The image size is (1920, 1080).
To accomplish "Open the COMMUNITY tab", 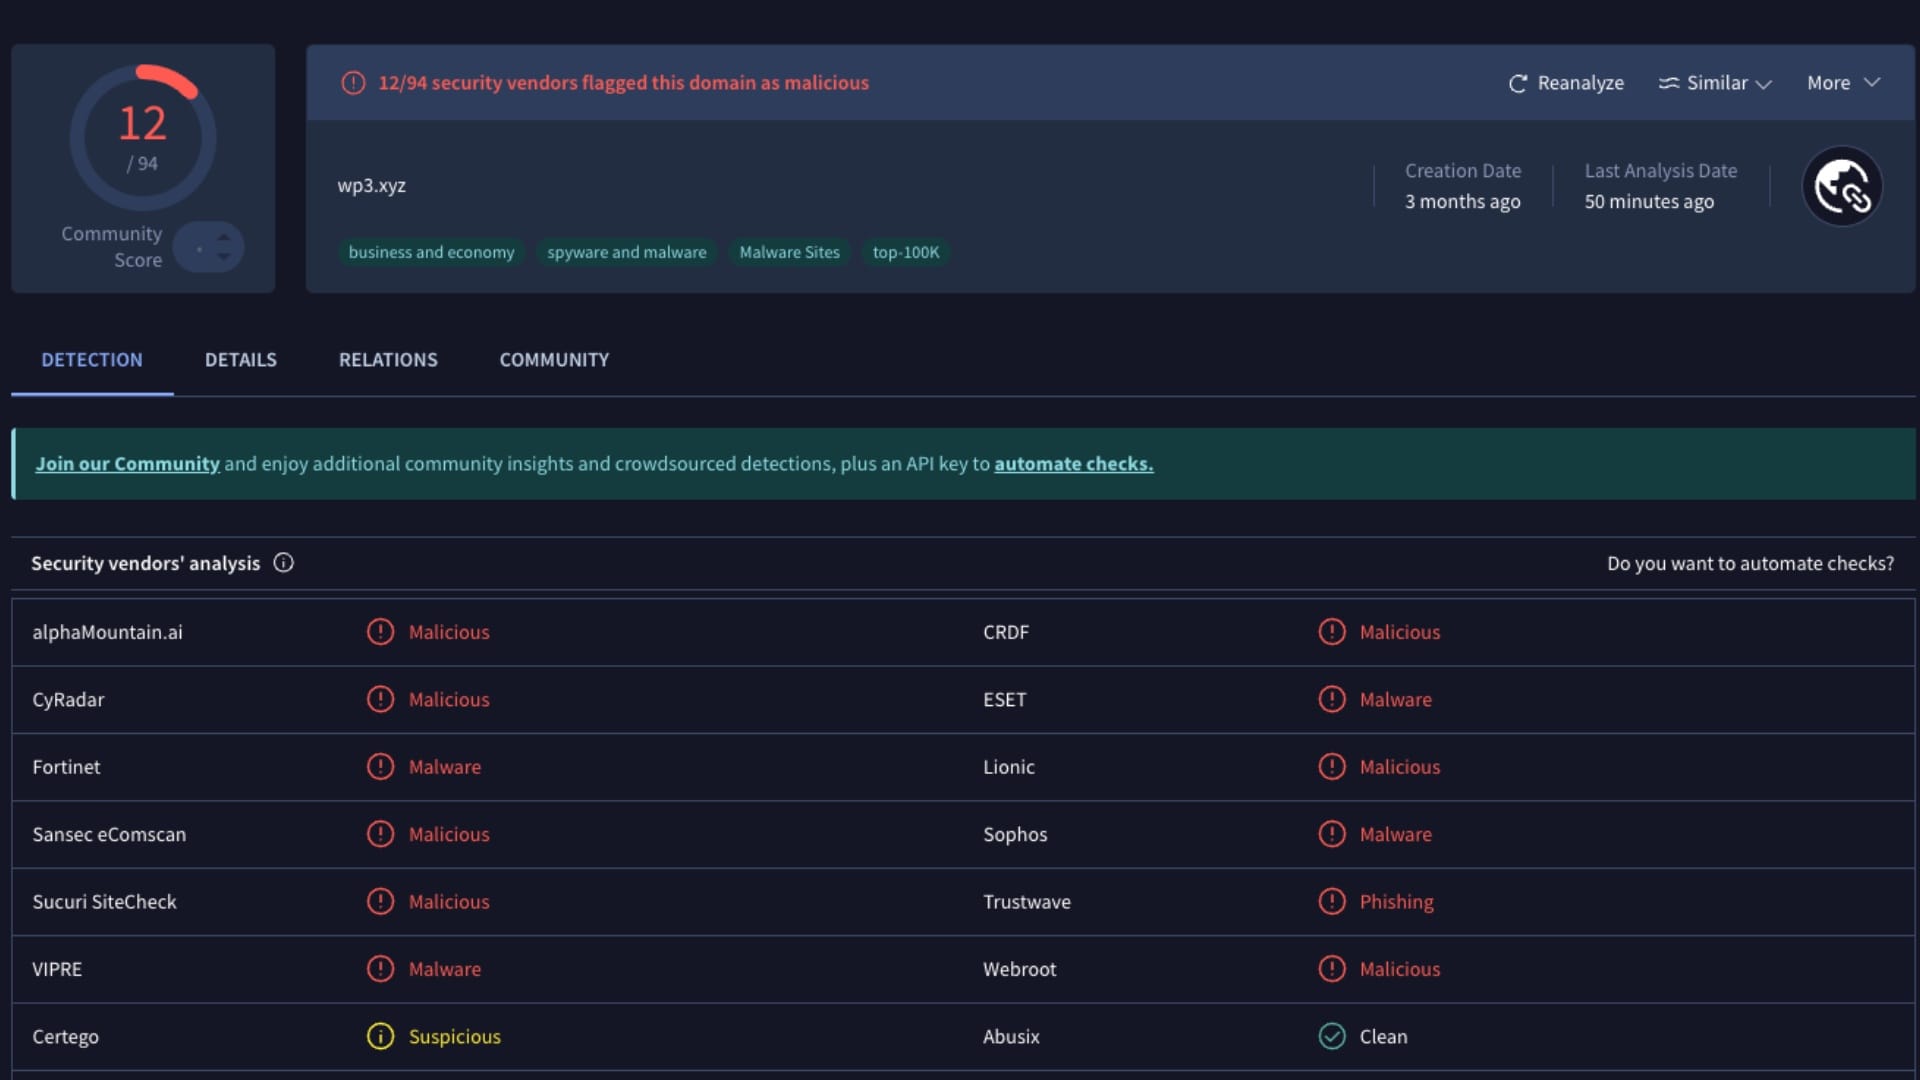I will tap(554, 360).
